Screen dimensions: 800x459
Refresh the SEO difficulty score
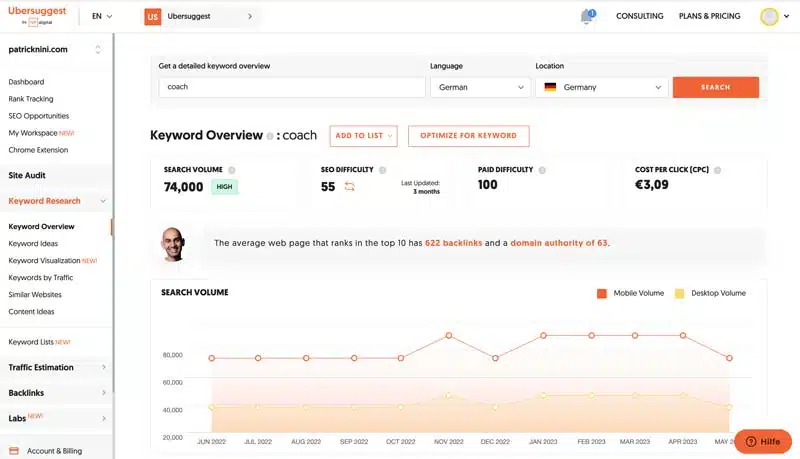point(349,187)
